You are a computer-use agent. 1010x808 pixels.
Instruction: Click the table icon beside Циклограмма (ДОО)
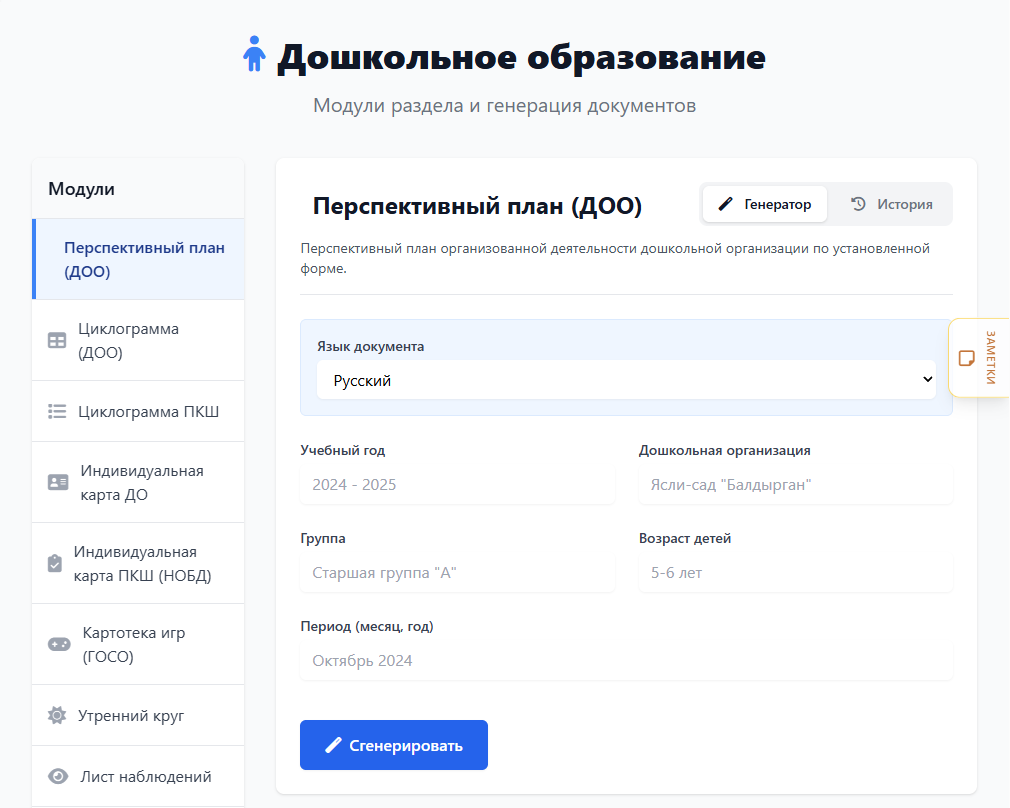pyautogui.click(x=57, y=340)
